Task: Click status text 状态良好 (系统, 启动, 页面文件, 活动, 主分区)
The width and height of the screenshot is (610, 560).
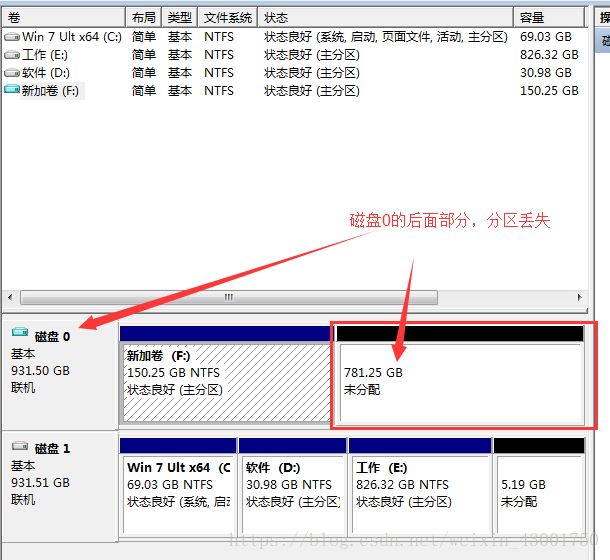Action: click(x=386, y=37)
